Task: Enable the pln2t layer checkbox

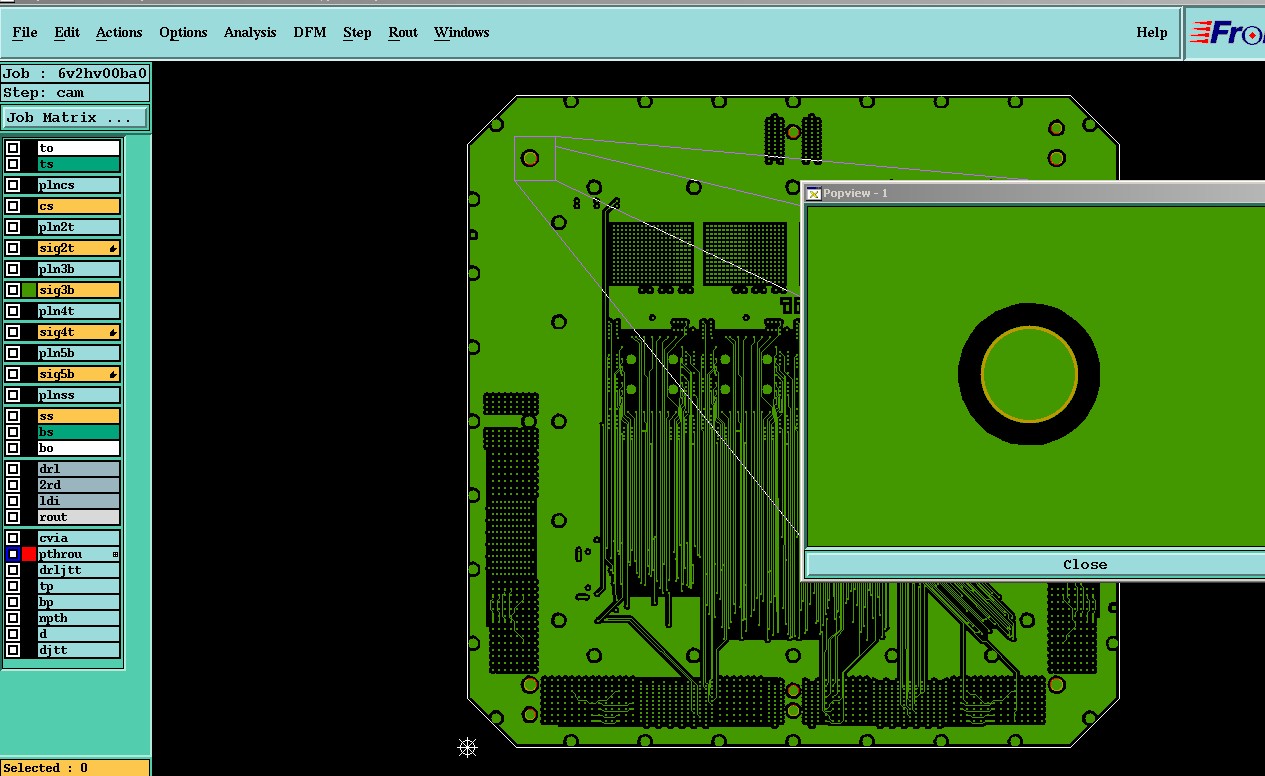Action: 13,227
